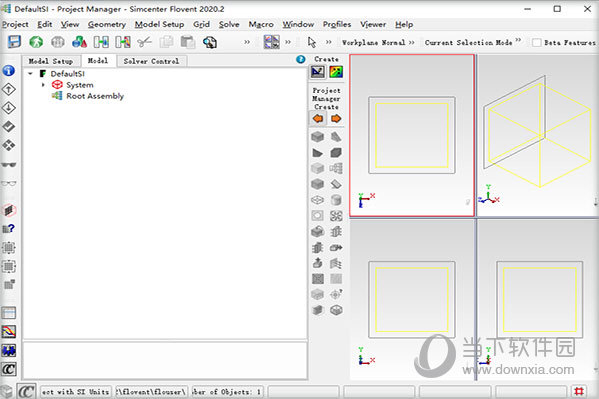Viewport: 599px width, 399px height.
Task: Click the left orange arrow under Project Manager Create
Action: click(318, 119)
